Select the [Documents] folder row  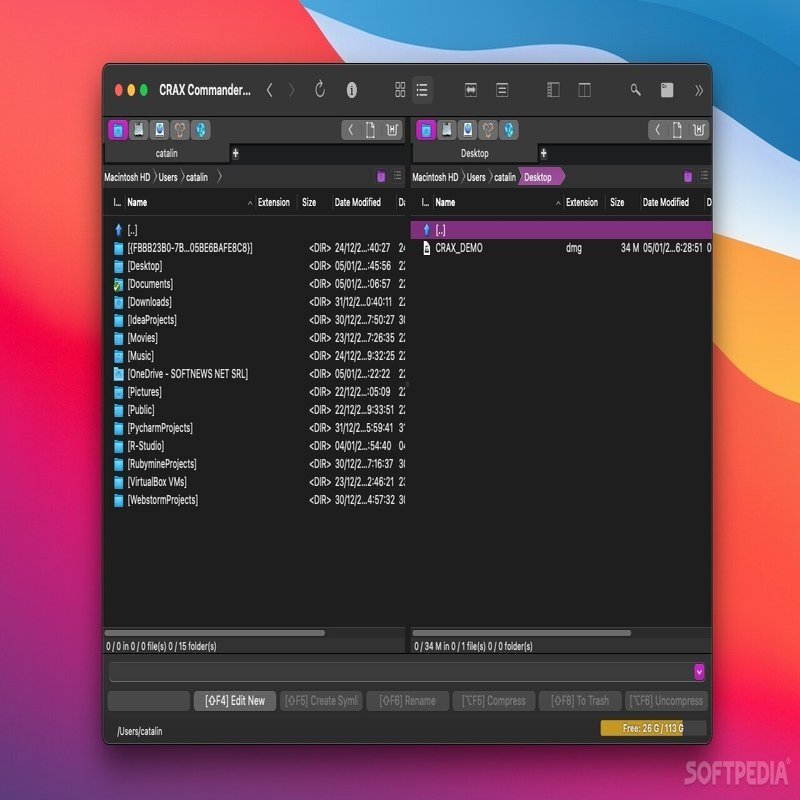255,284
